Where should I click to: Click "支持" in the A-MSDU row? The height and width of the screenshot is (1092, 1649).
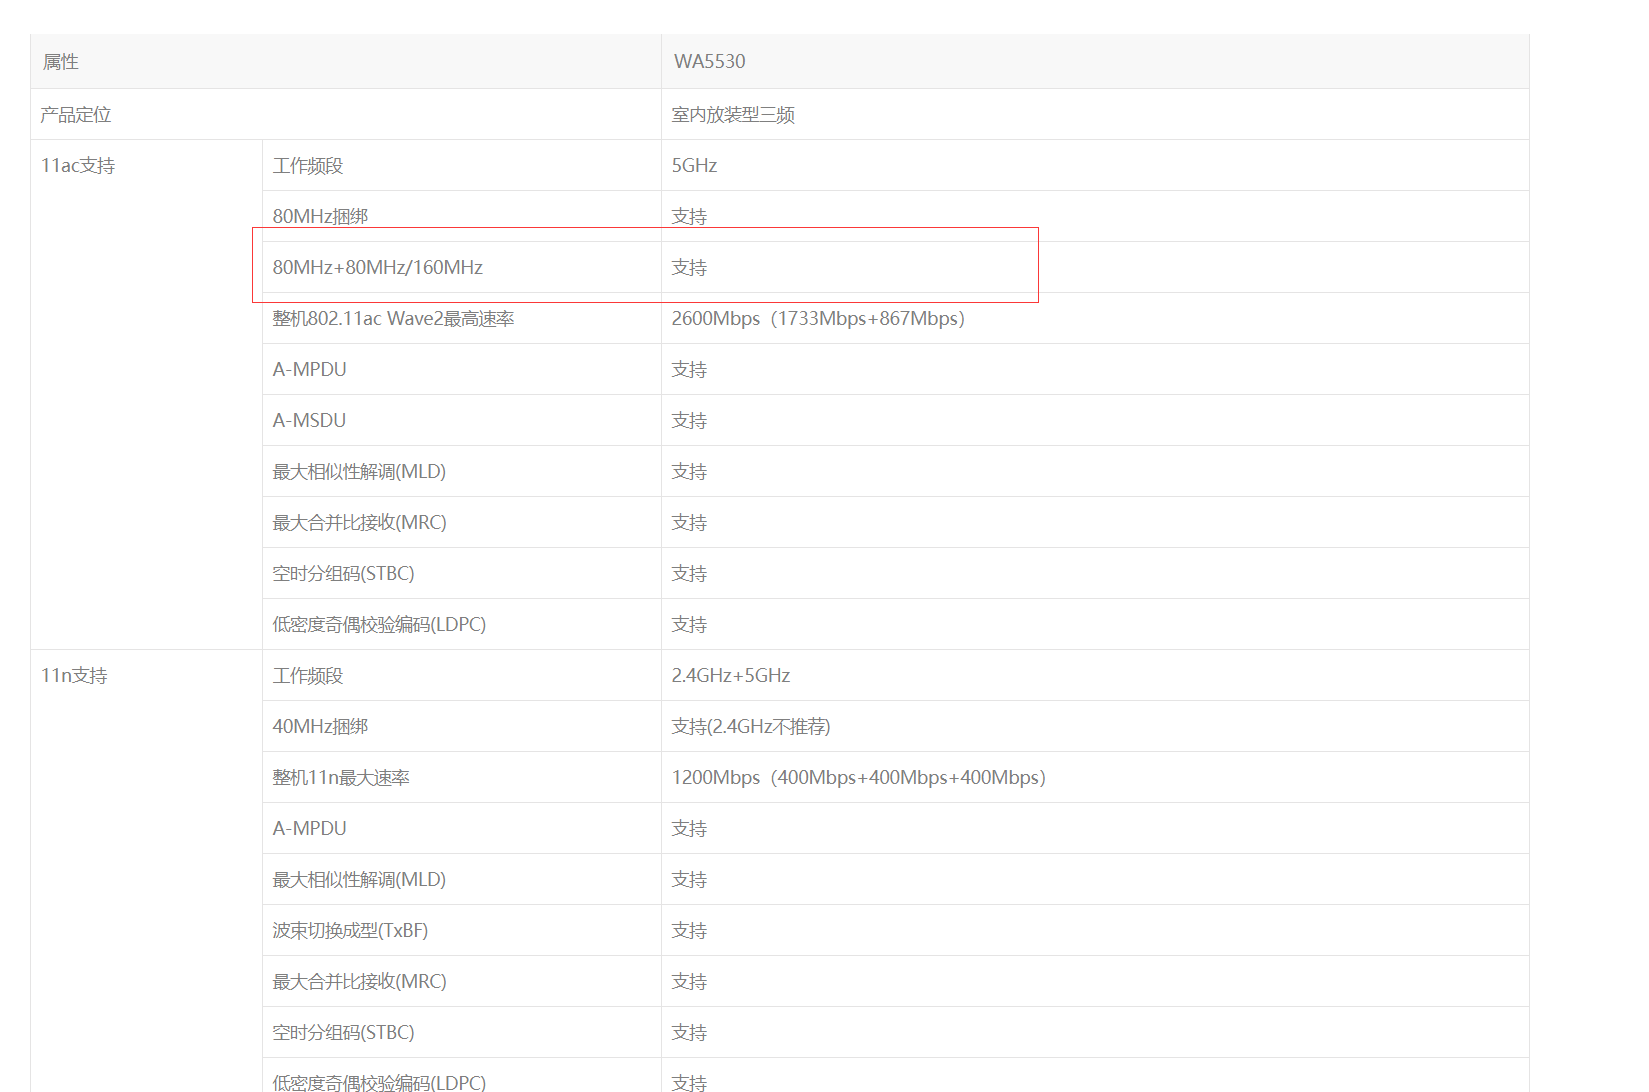click(689, 421)
